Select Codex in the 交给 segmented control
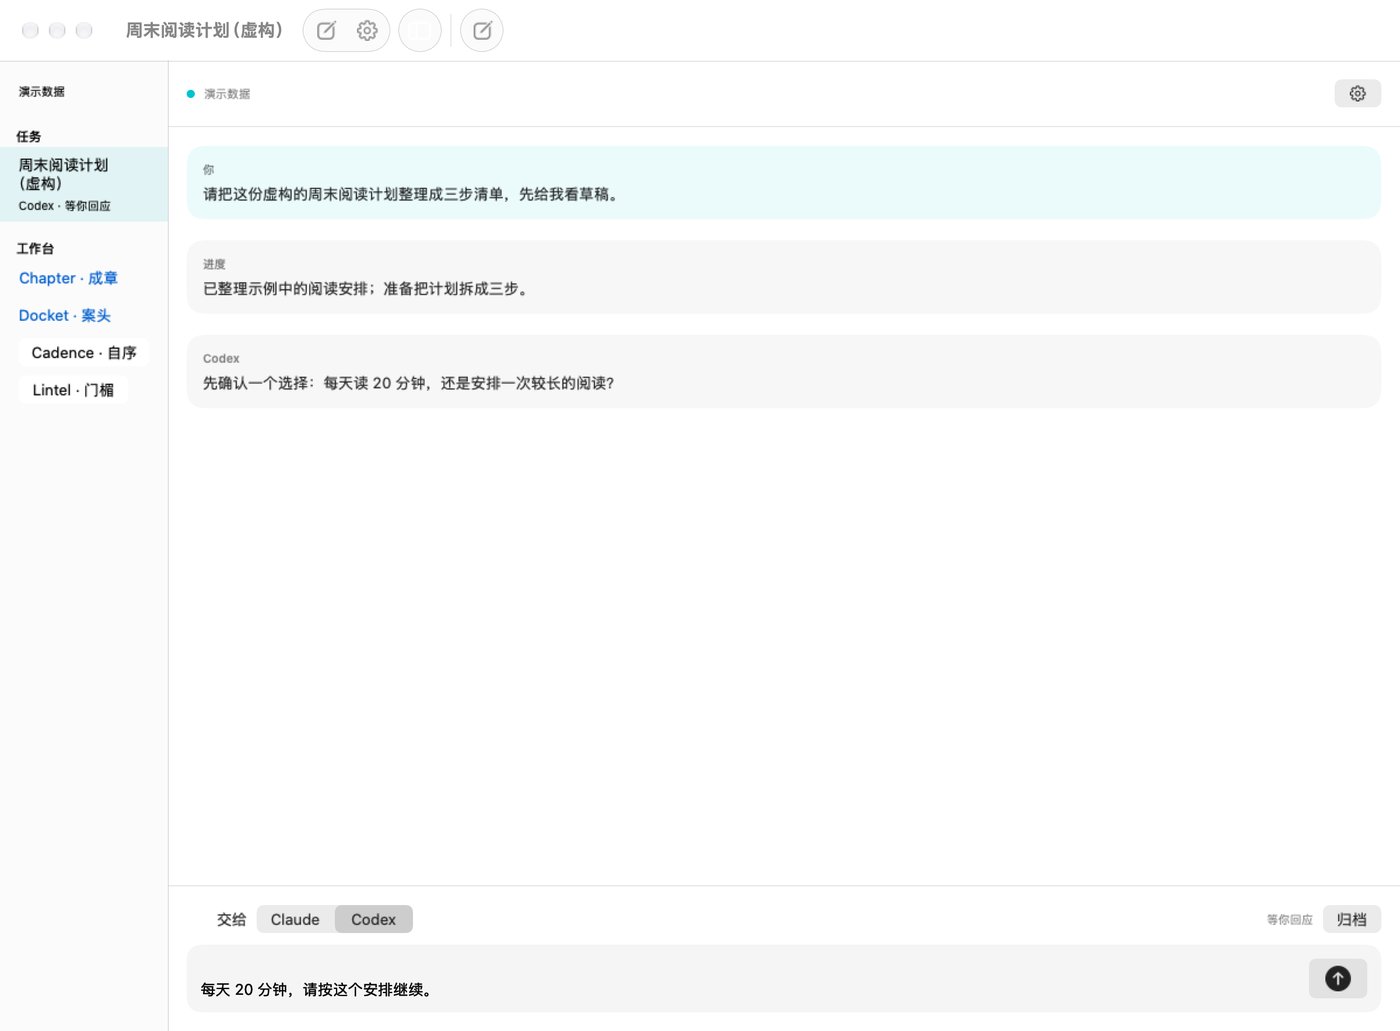The height and width of the screenshot is (1031, 1400). point(373,919)
